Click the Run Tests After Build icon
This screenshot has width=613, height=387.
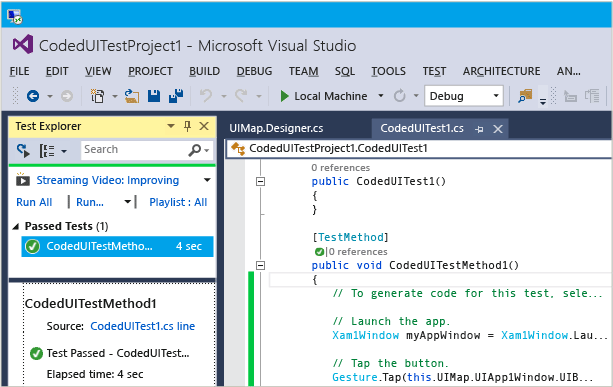coord(23,150)
